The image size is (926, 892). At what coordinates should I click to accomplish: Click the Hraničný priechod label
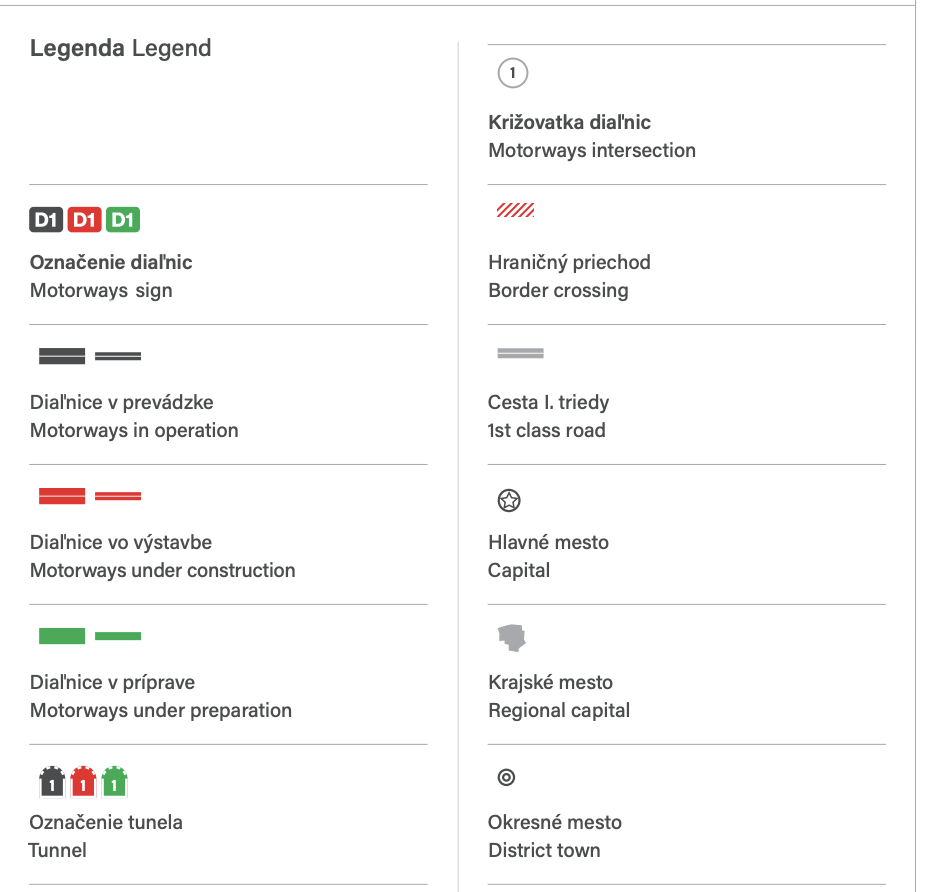pyautogui.click(x=569, y=262)
